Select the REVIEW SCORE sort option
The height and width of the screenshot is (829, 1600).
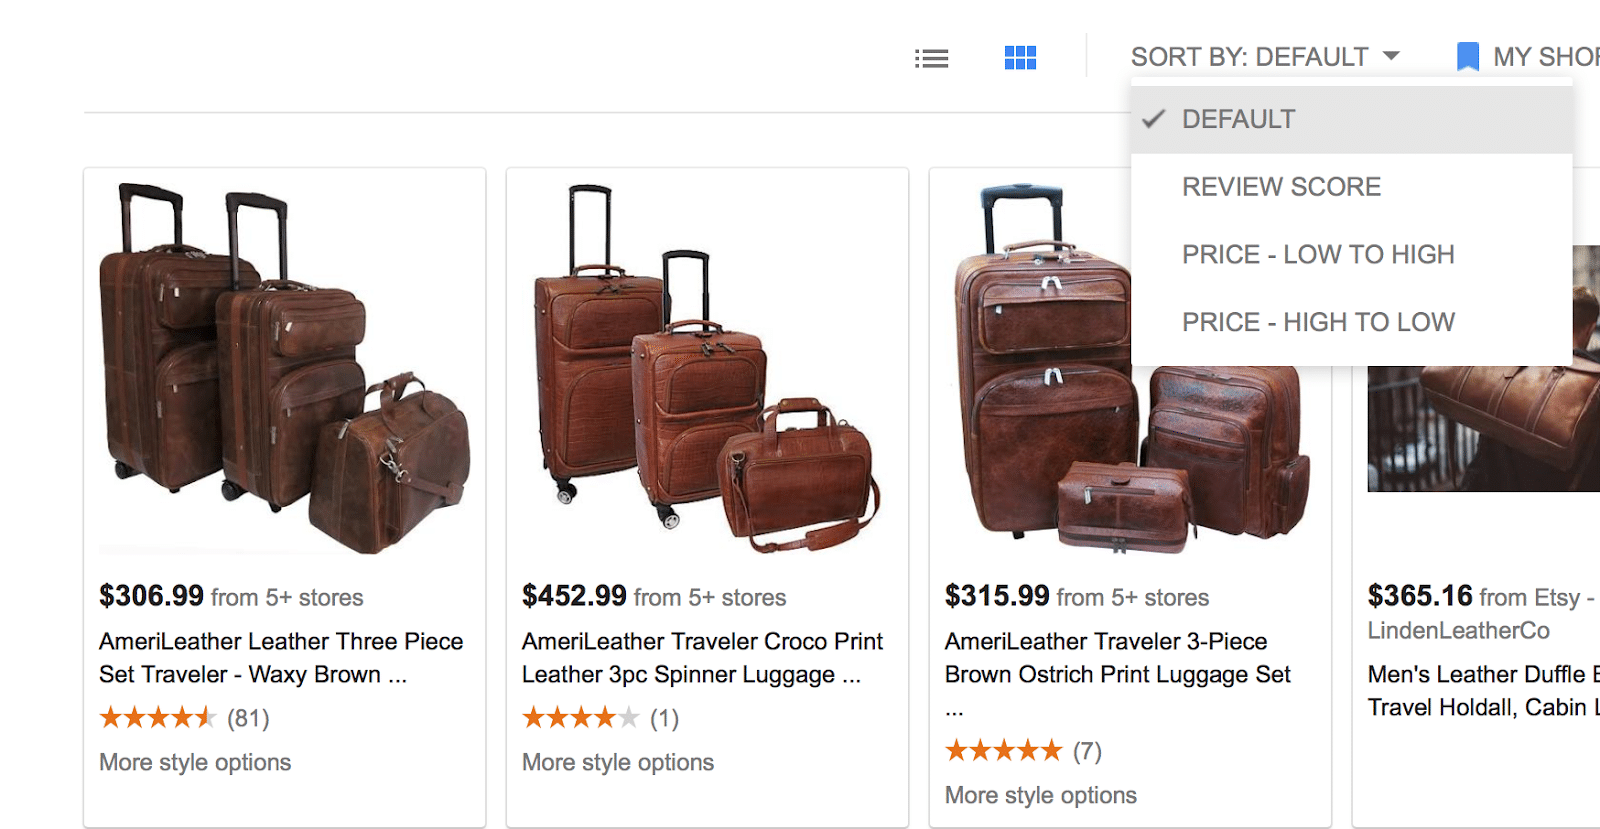click(x=1282, y=186)
